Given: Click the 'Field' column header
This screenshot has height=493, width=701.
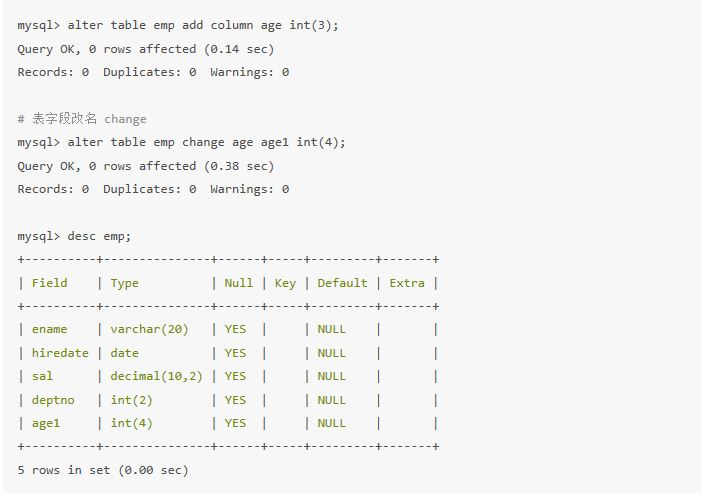Looking at the screenshot, I should [50, 283].
